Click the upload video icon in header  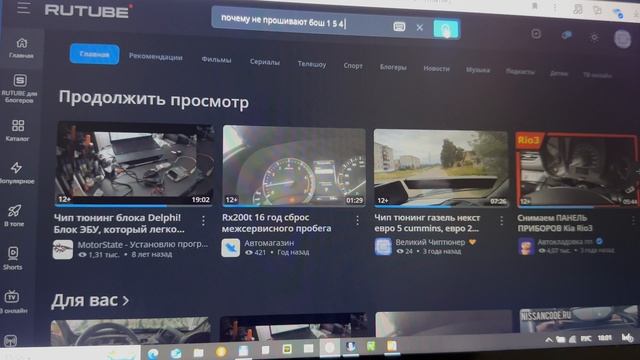[536, 34]
